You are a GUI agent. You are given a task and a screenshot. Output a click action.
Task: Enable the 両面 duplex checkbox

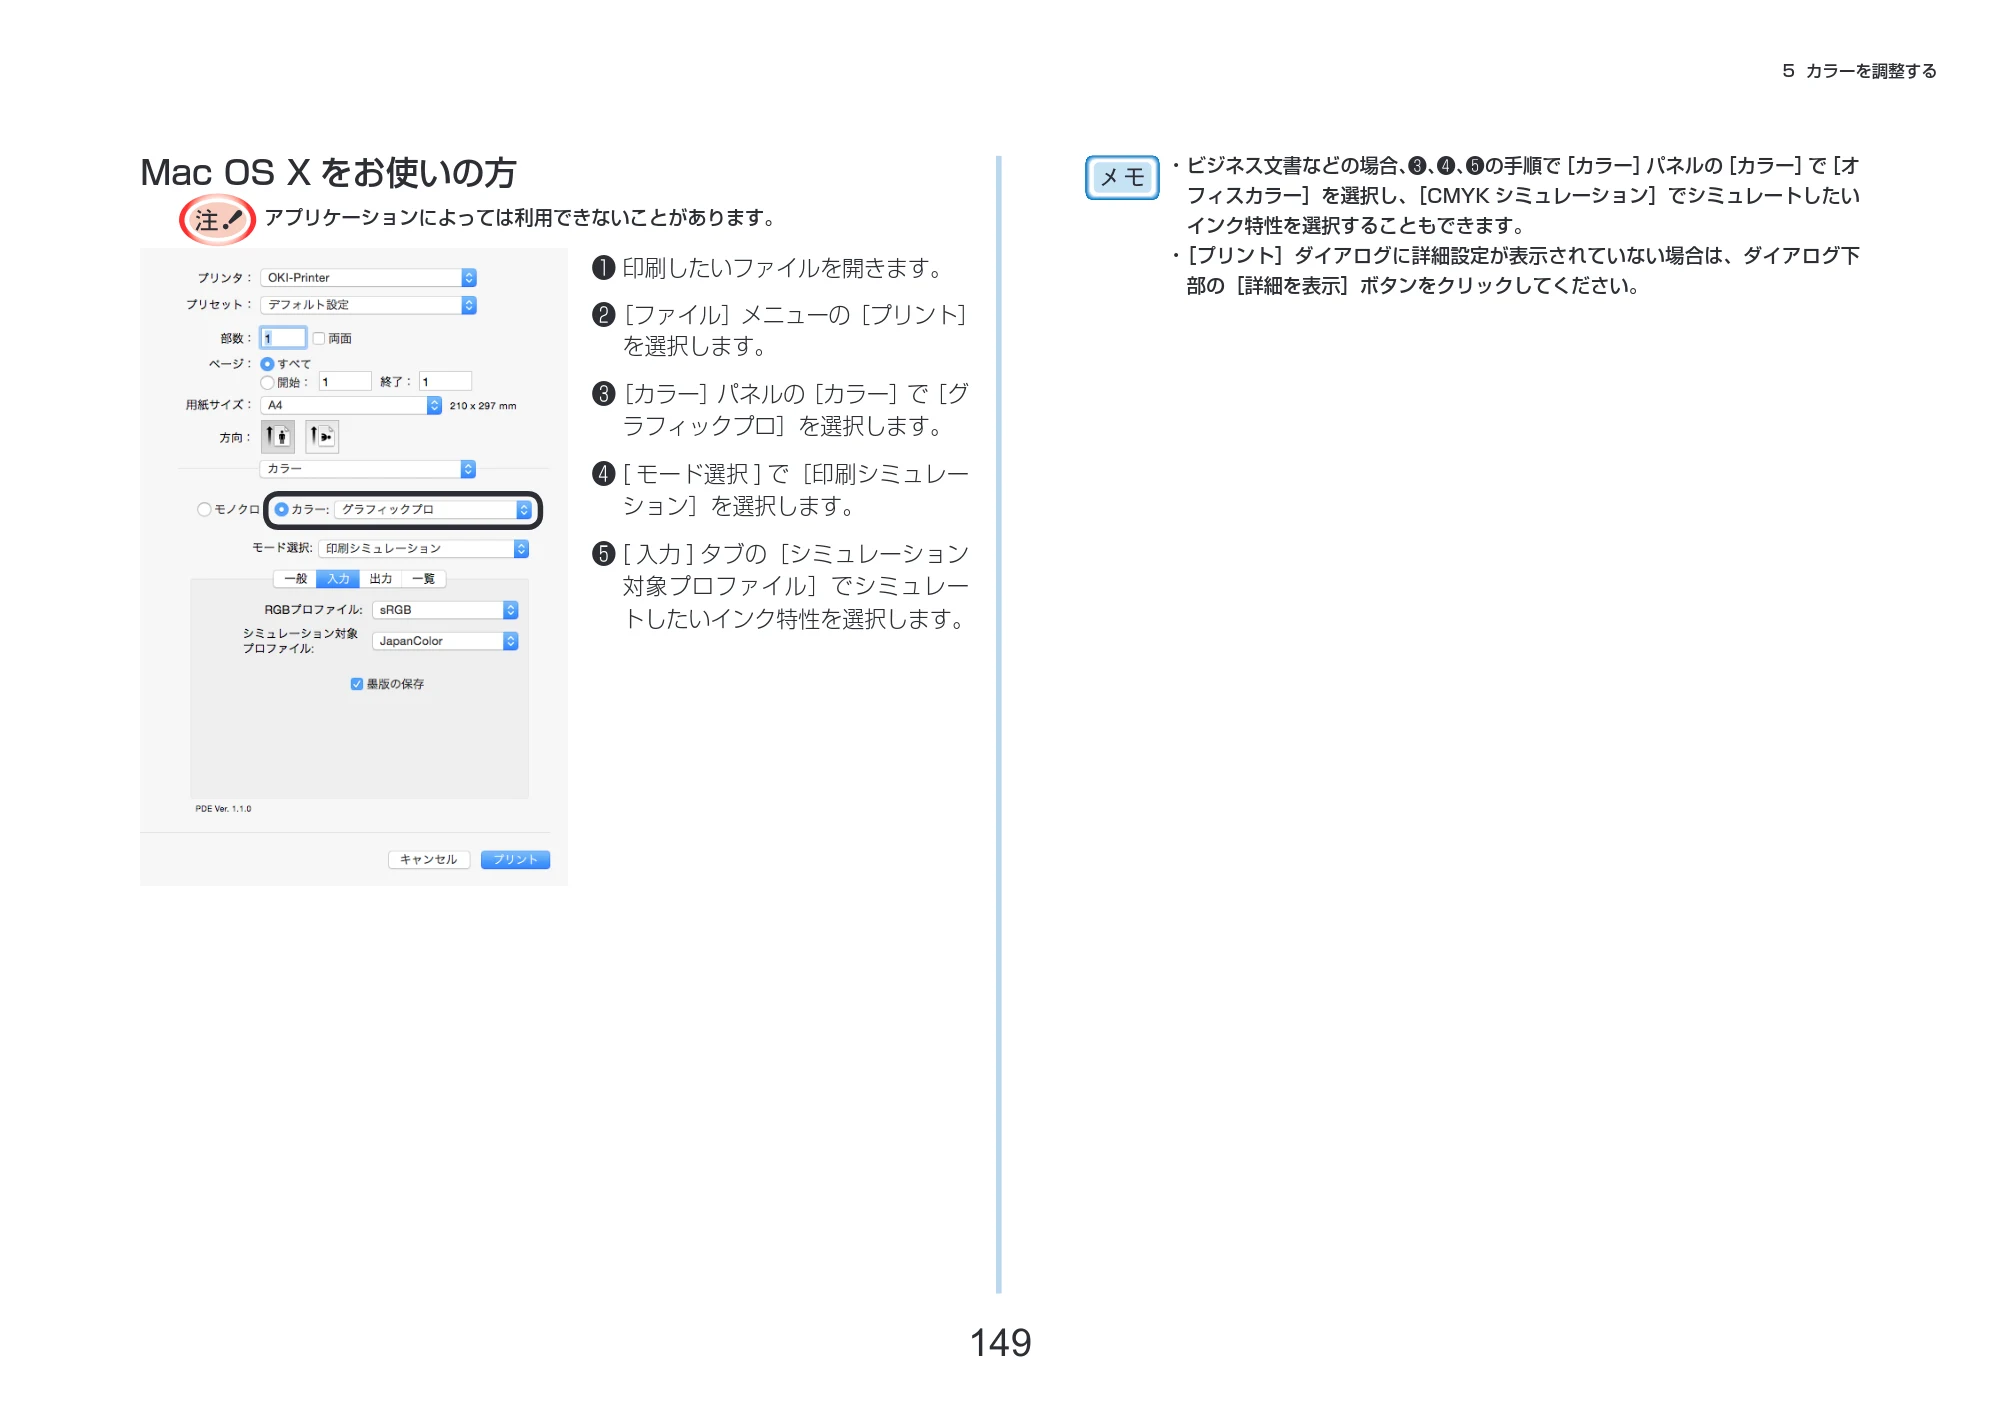(319, 339)
